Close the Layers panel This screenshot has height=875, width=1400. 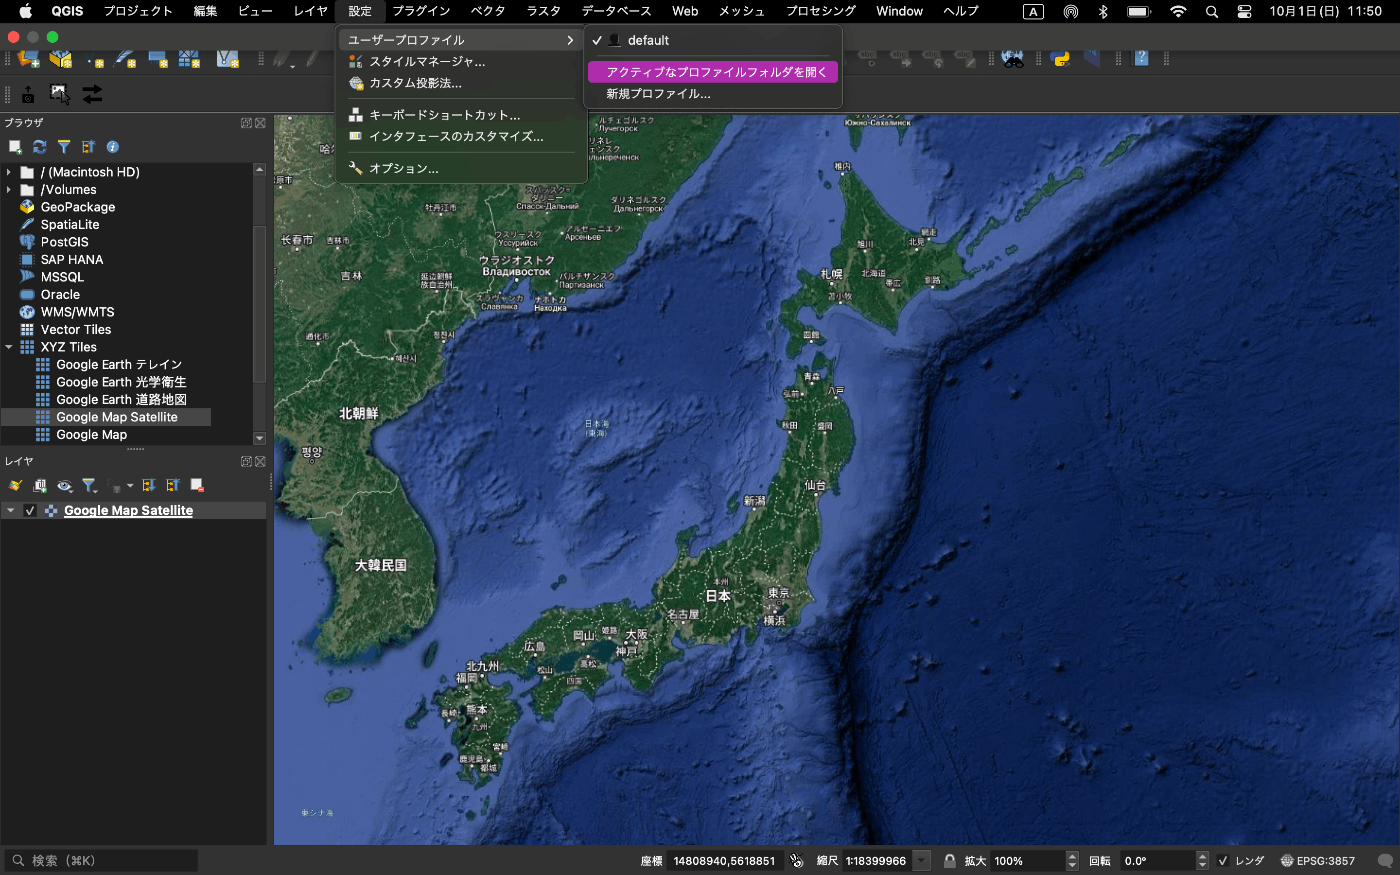(x=260, y=461)
